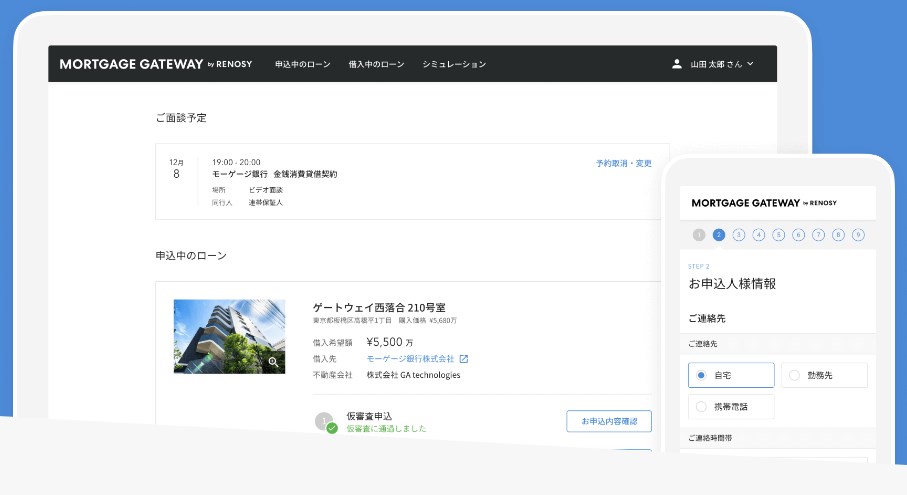This screenshot has width=907, height=495.
Task: Go to step 1 in mobile stepper
Action: [699, 235]
